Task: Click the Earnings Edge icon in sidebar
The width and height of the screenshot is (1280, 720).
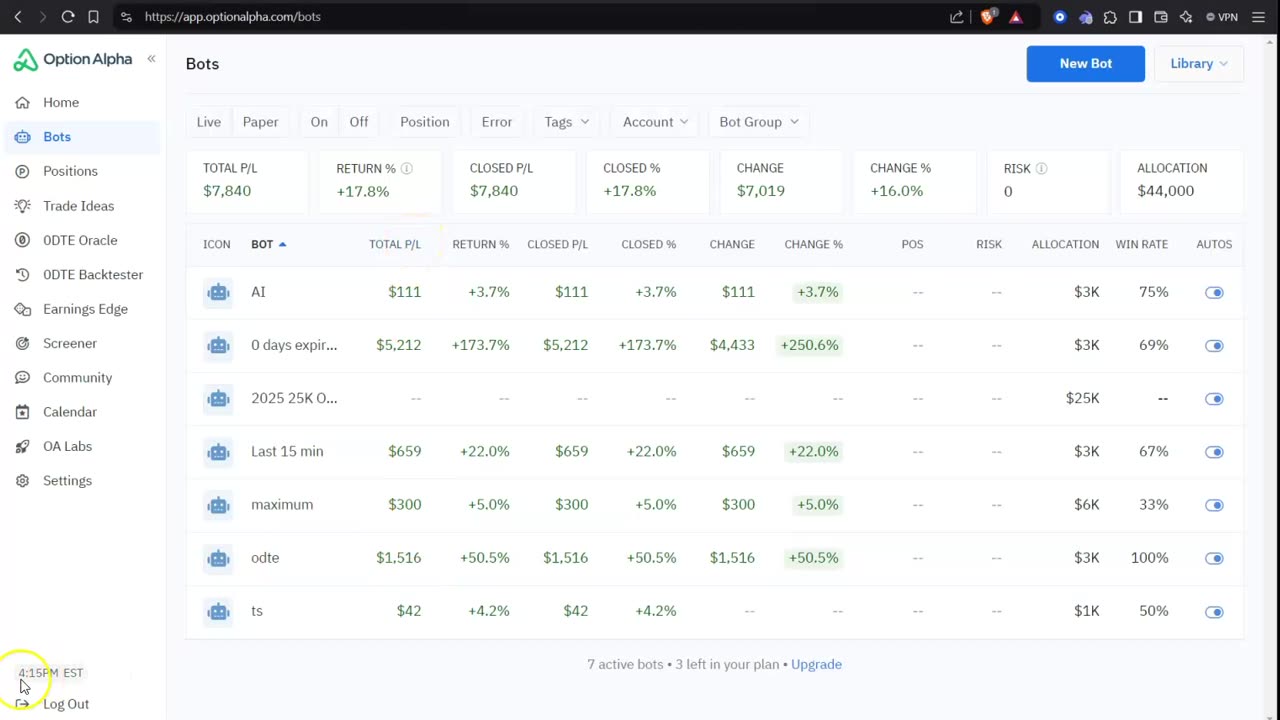Action: pos(22,309)
